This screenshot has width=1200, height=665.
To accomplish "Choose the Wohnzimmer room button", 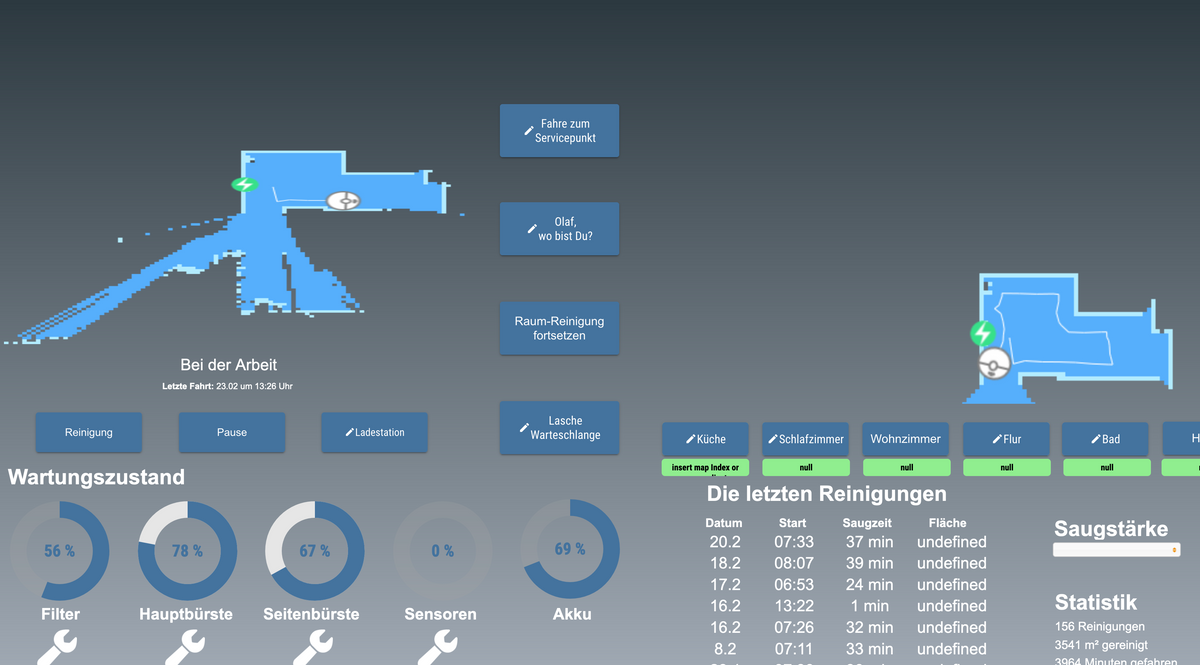I will coord(905,439).
